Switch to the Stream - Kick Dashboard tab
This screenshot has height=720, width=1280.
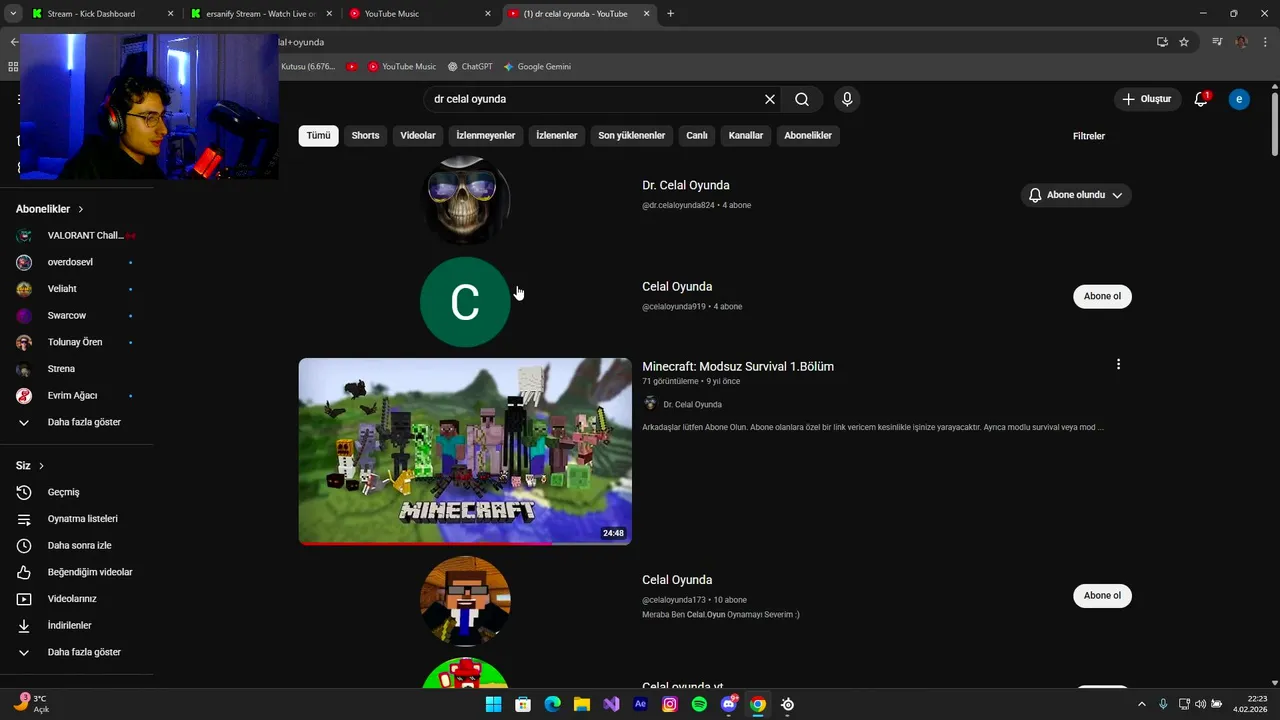coord(101,14)
